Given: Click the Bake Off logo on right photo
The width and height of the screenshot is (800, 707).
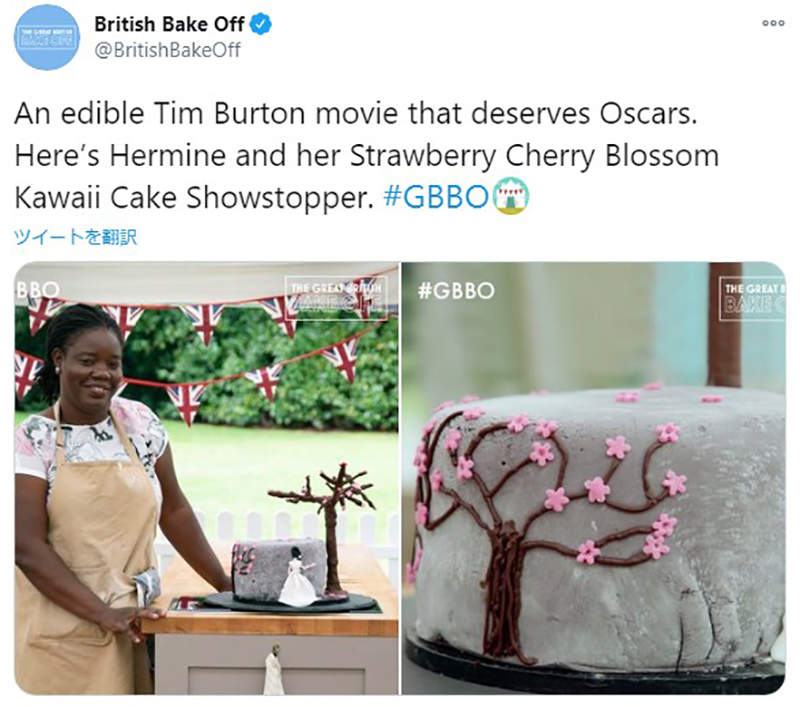Looking at the screenshot, I should [x=752, y=298].
